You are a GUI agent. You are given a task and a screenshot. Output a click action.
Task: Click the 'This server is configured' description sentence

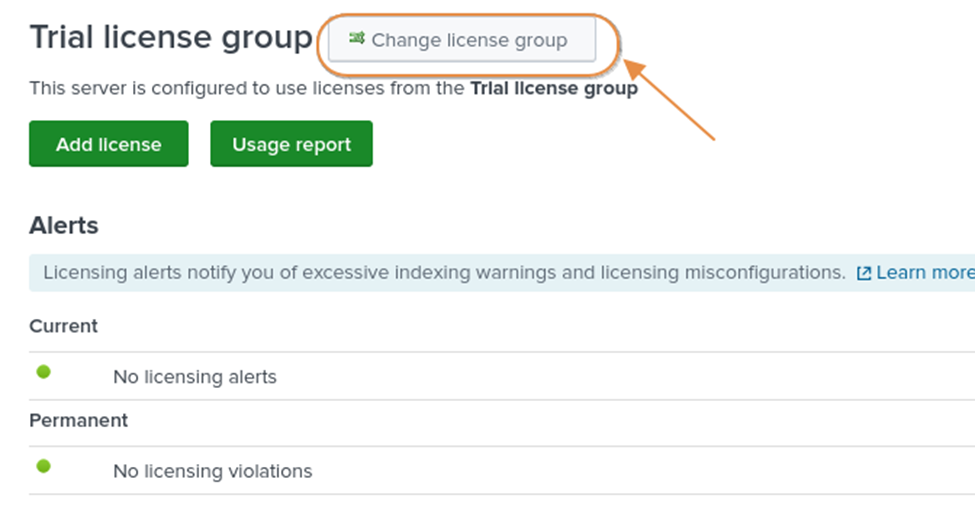pos(248,89)
